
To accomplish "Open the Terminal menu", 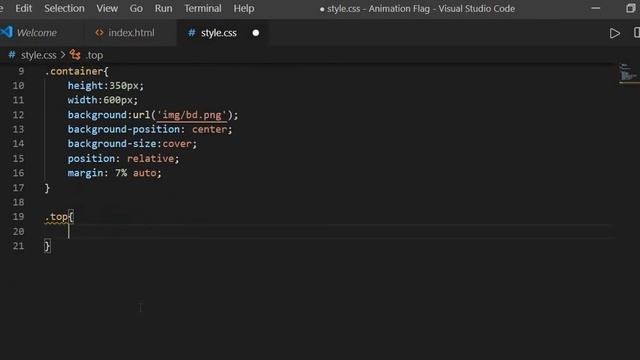I will click(203, 8).
